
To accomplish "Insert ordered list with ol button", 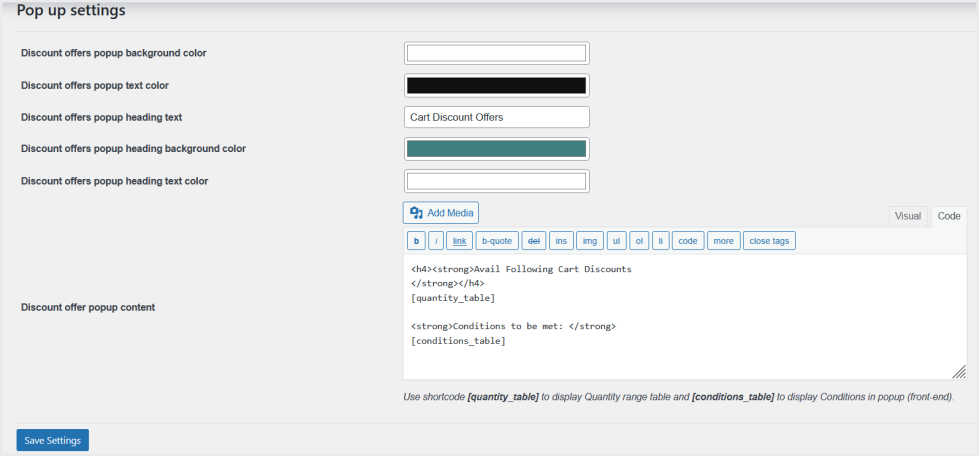I will (639, 240).
